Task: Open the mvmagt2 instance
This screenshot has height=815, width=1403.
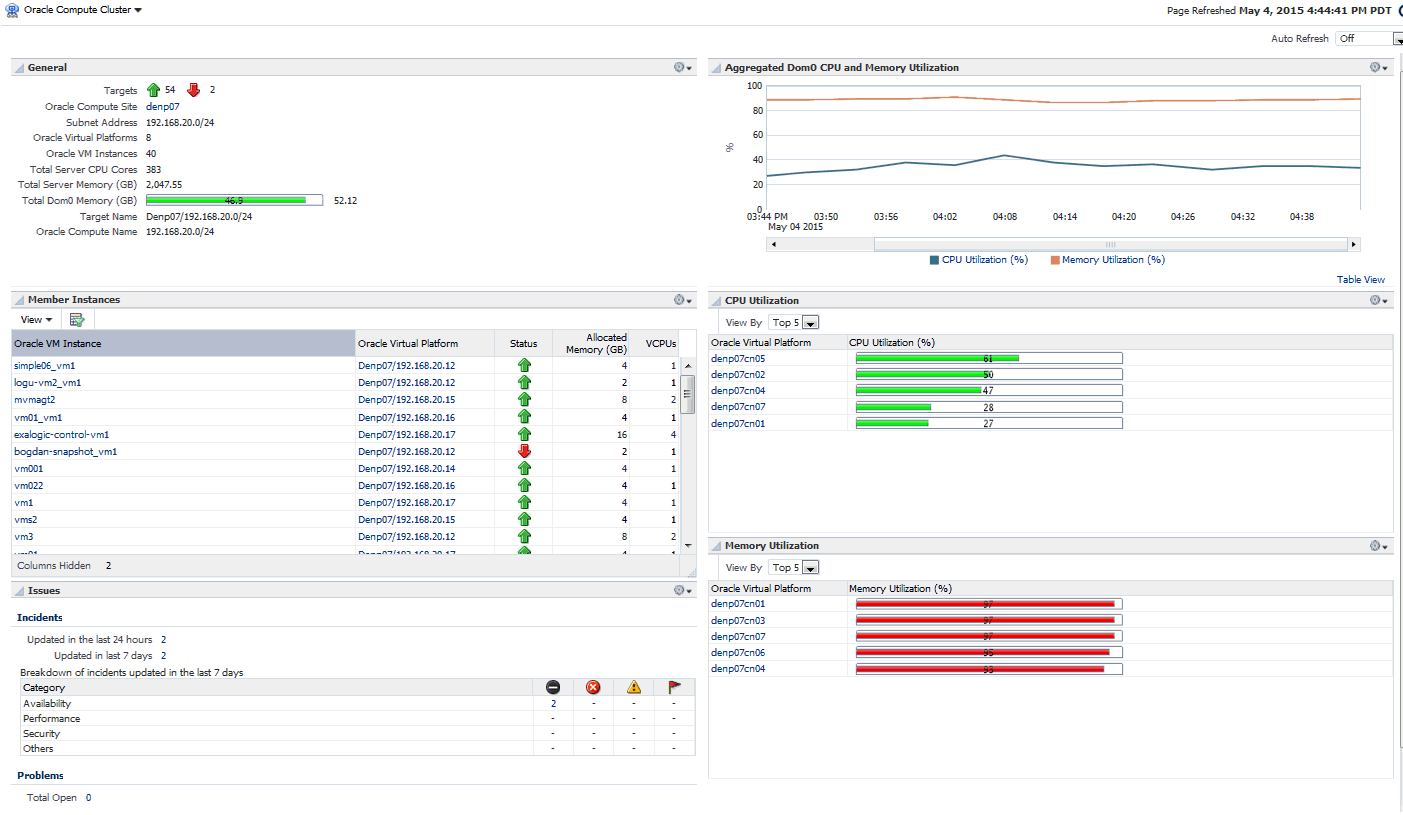Action: (34, 400)
